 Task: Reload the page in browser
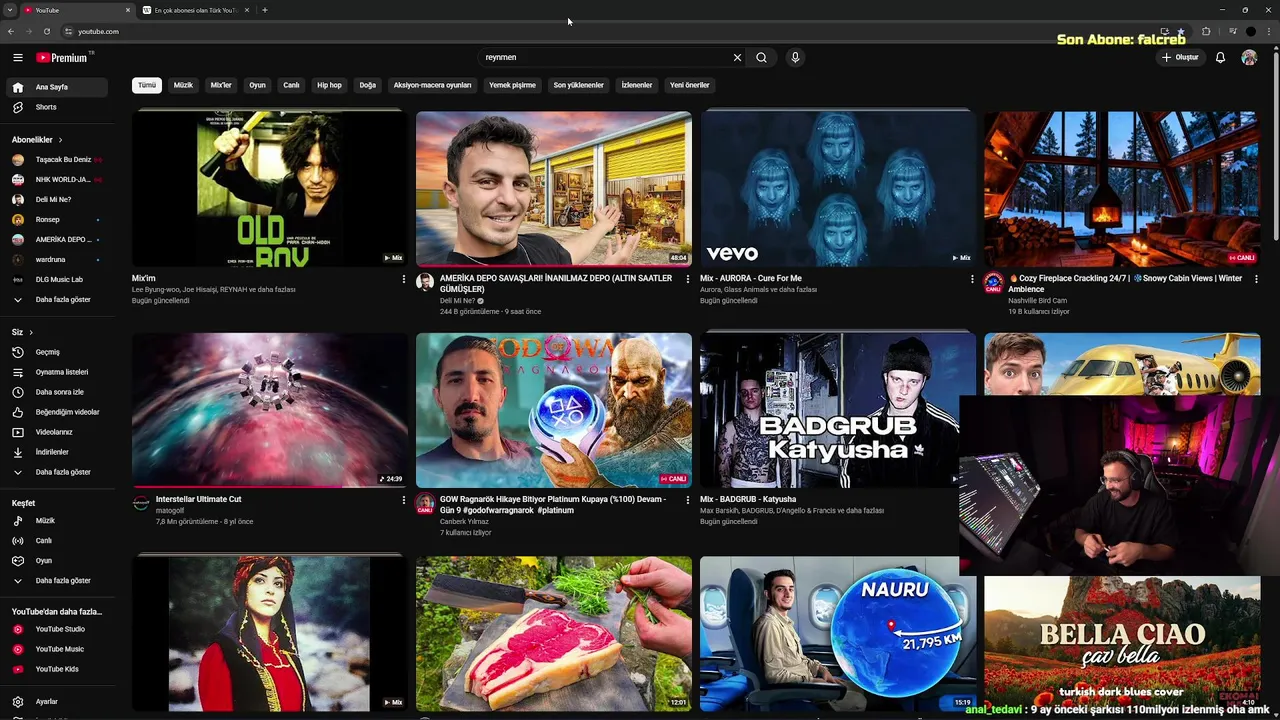click(x=46, y=31)
